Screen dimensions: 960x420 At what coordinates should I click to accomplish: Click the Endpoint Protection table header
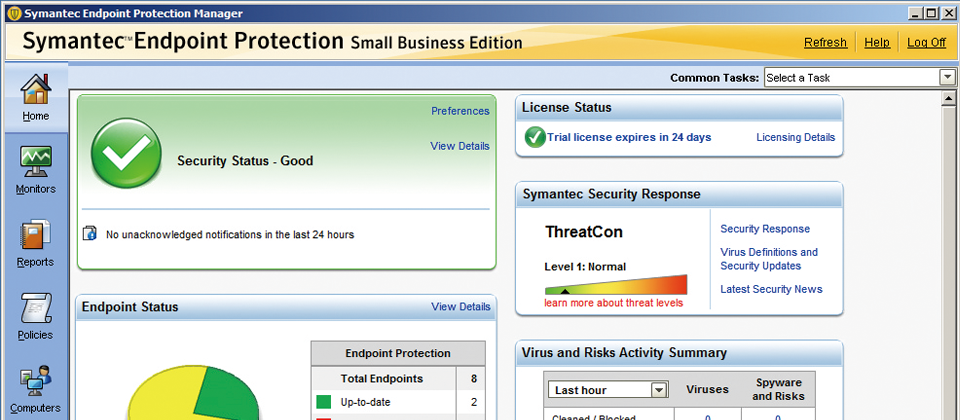point(398,353)
